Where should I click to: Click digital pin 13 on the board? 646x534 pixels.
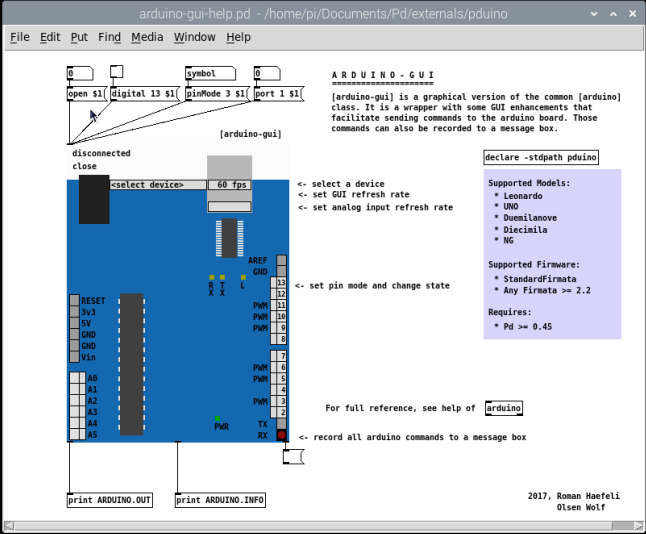(282, 283)
